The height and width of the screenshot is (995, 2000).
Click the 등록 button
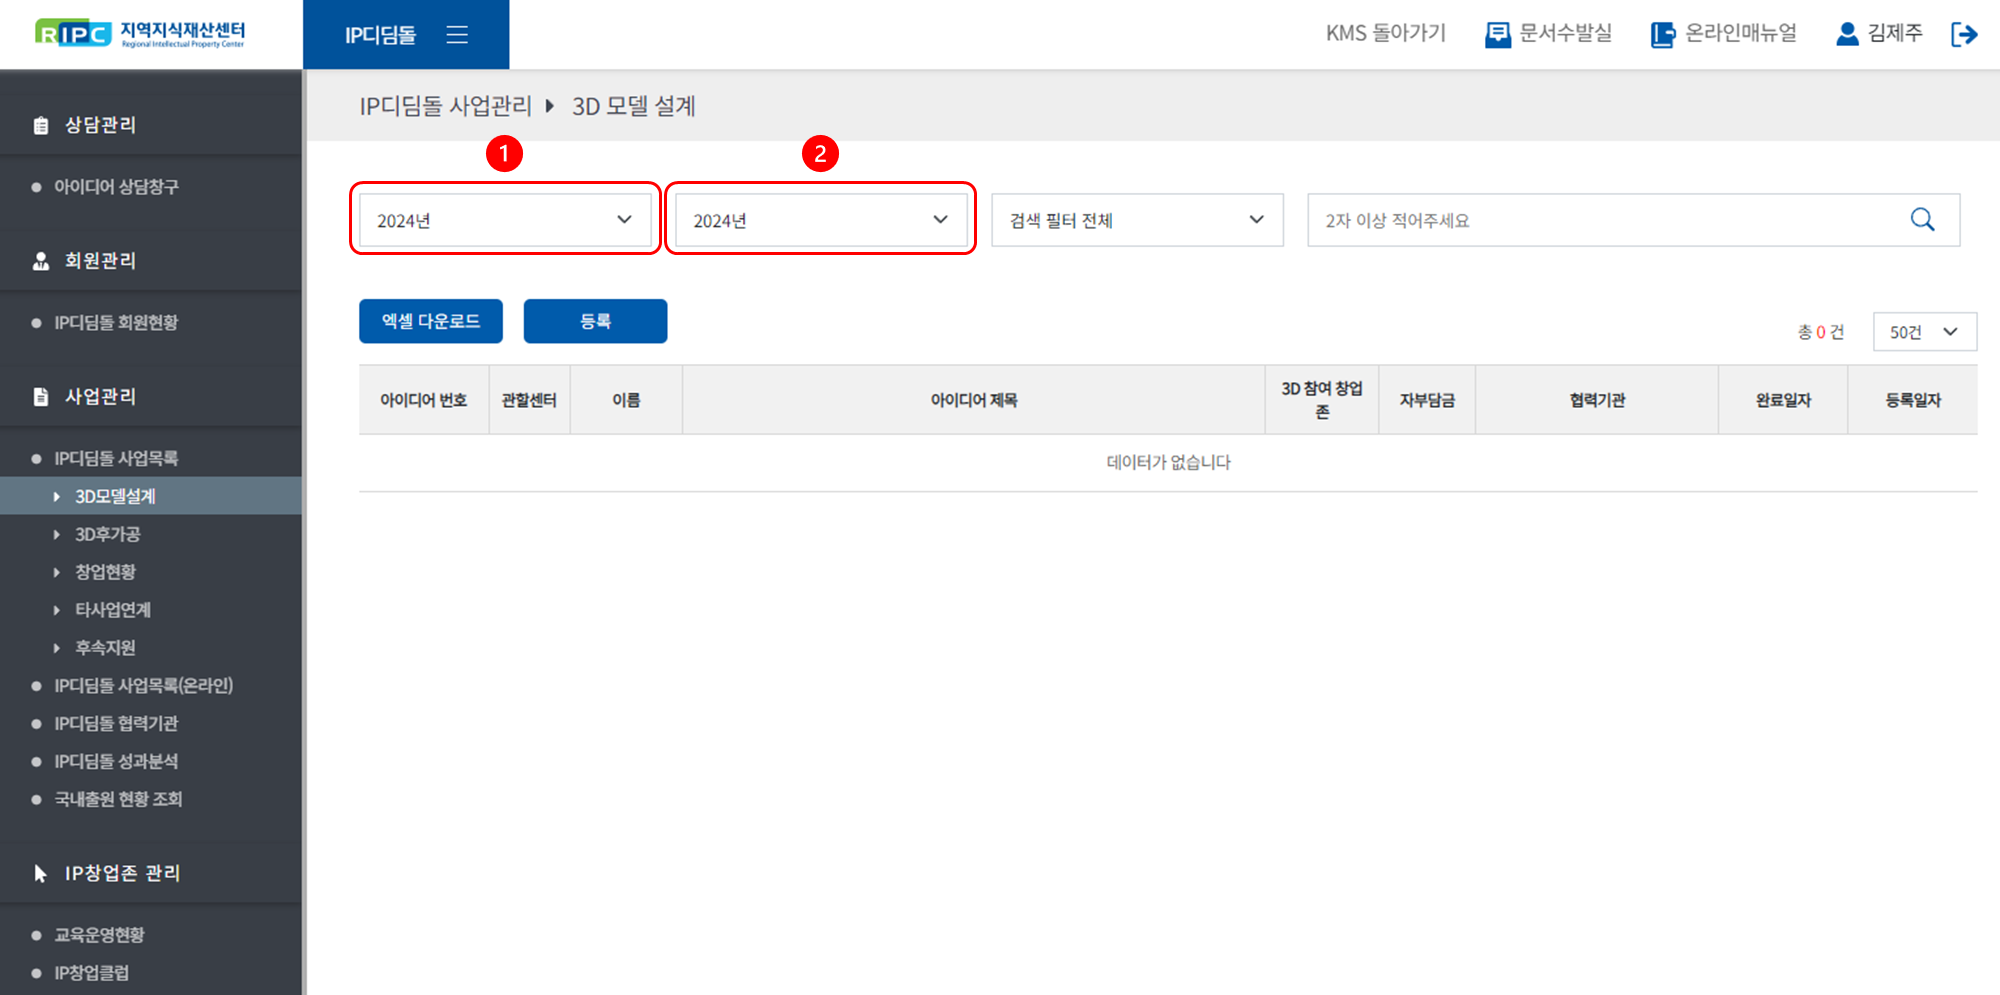595,321
